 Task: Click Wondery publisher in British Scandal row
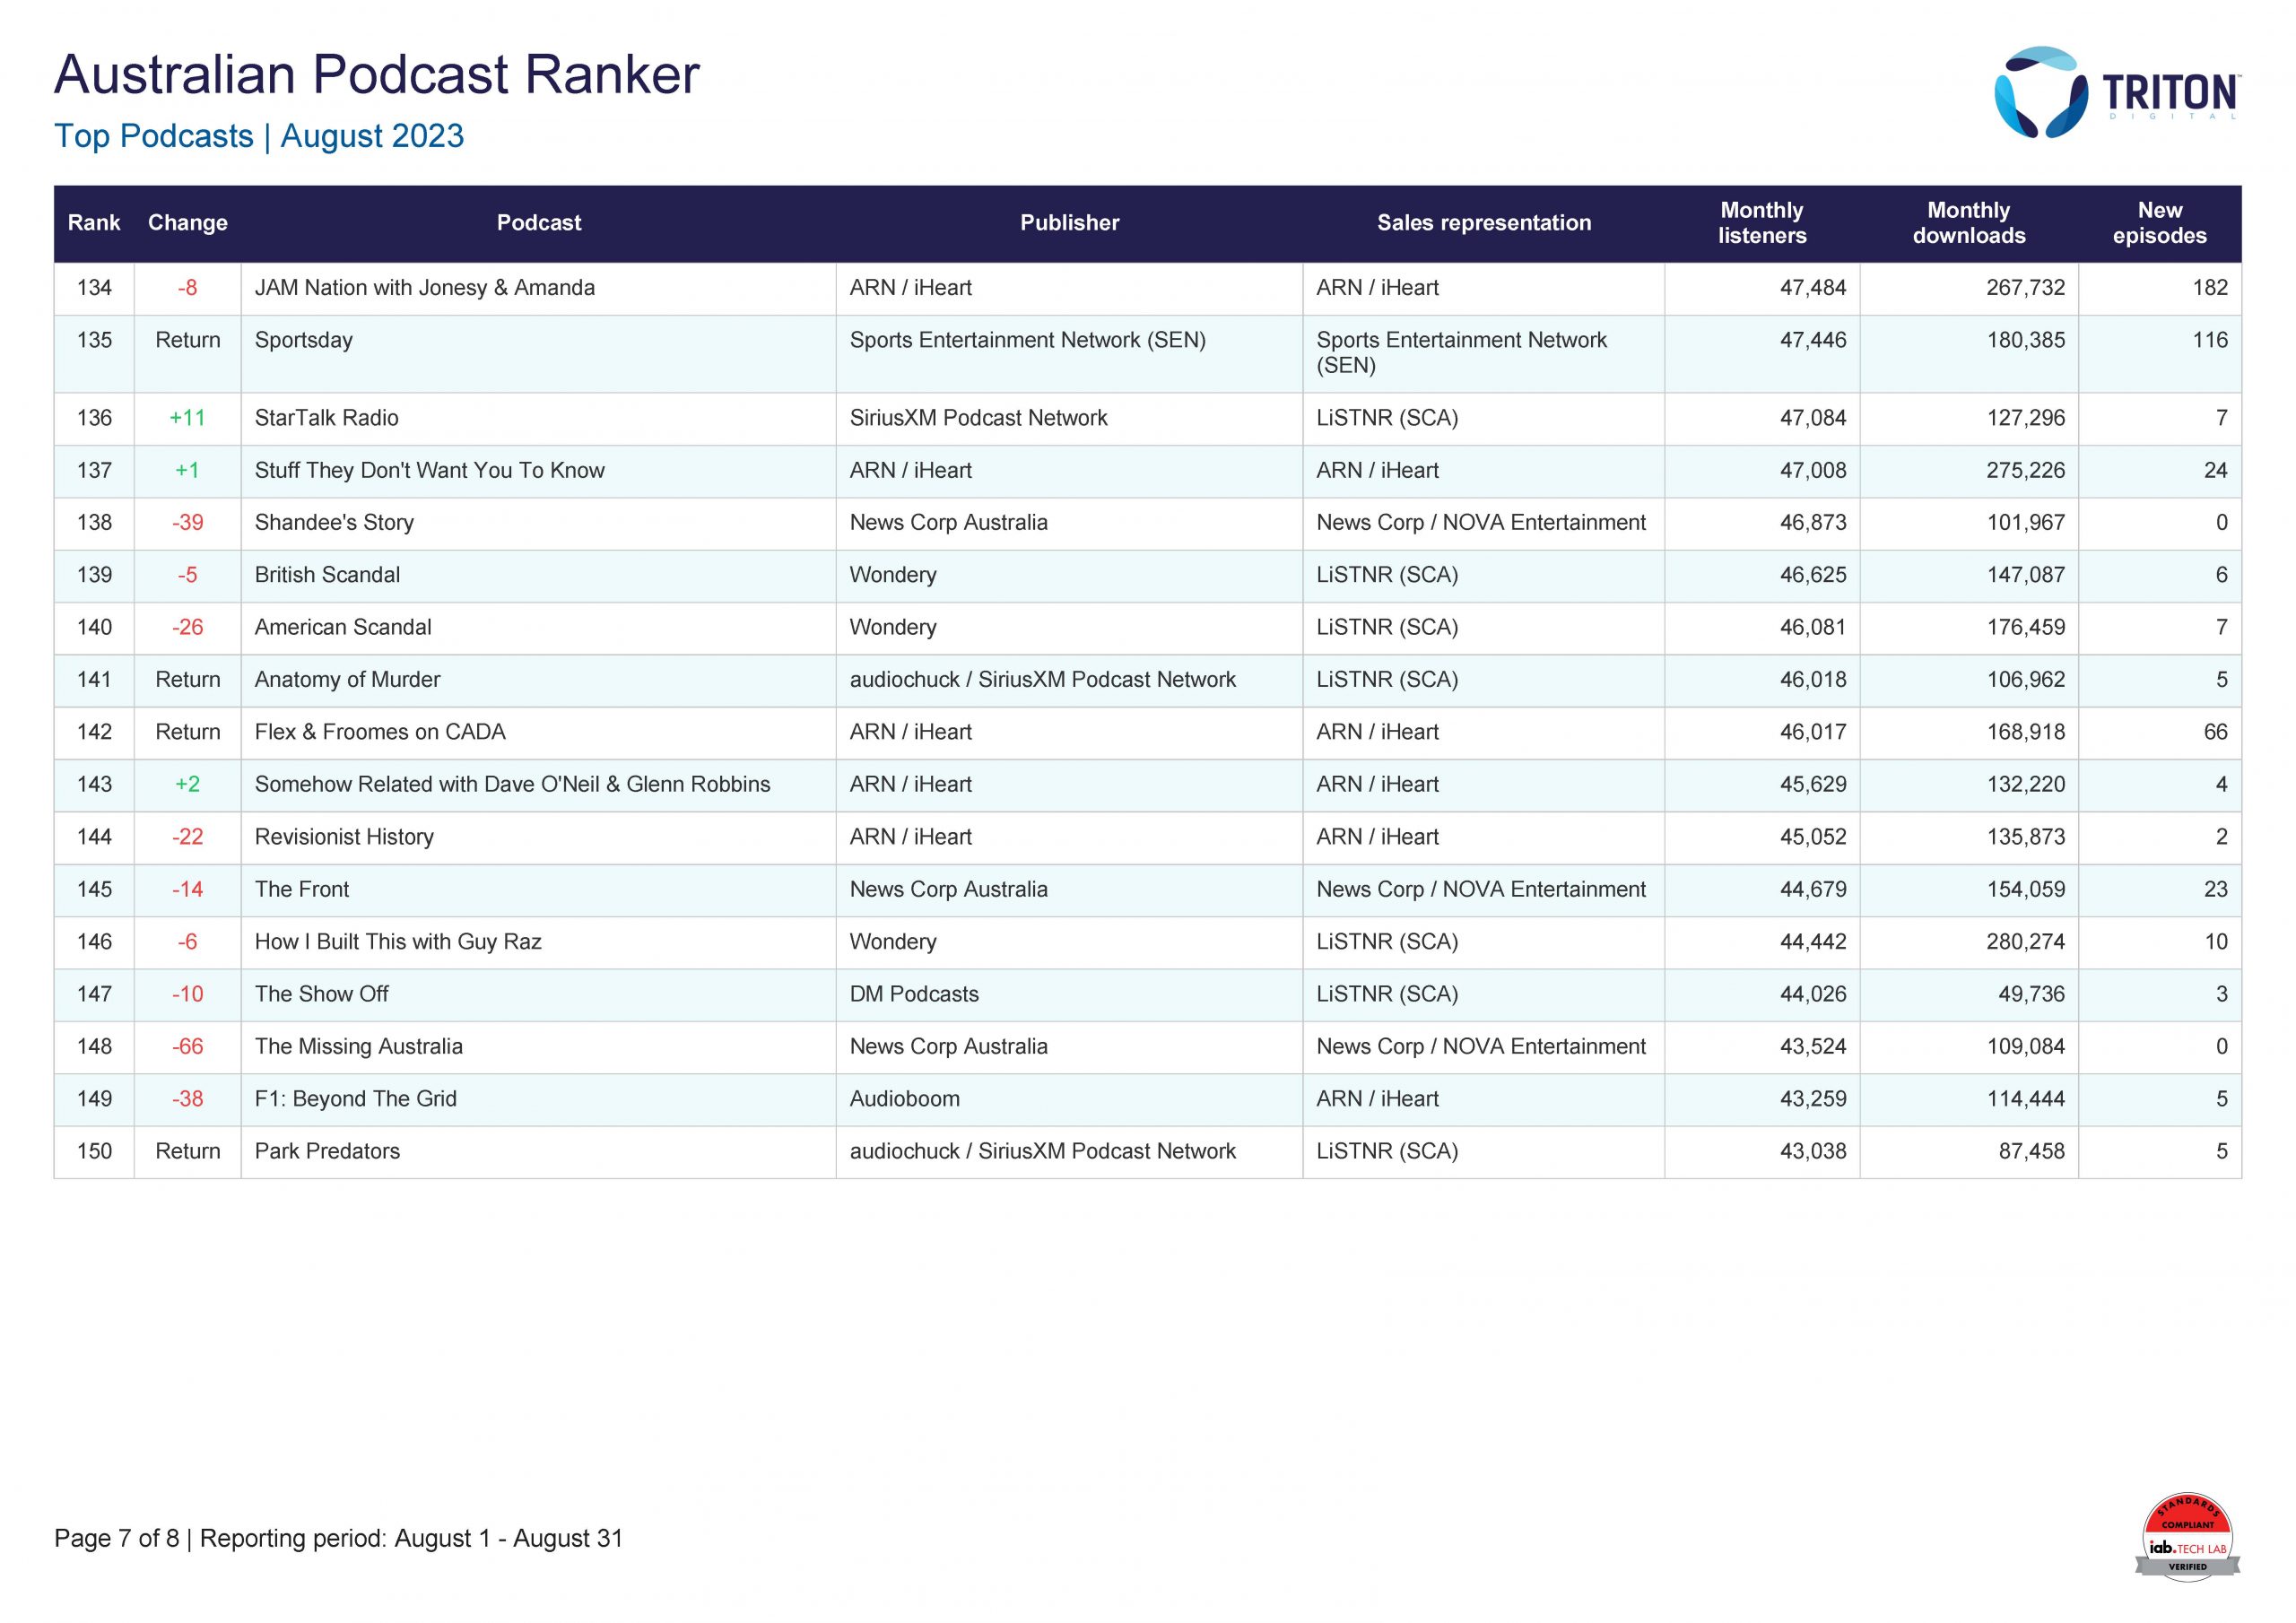893,575
